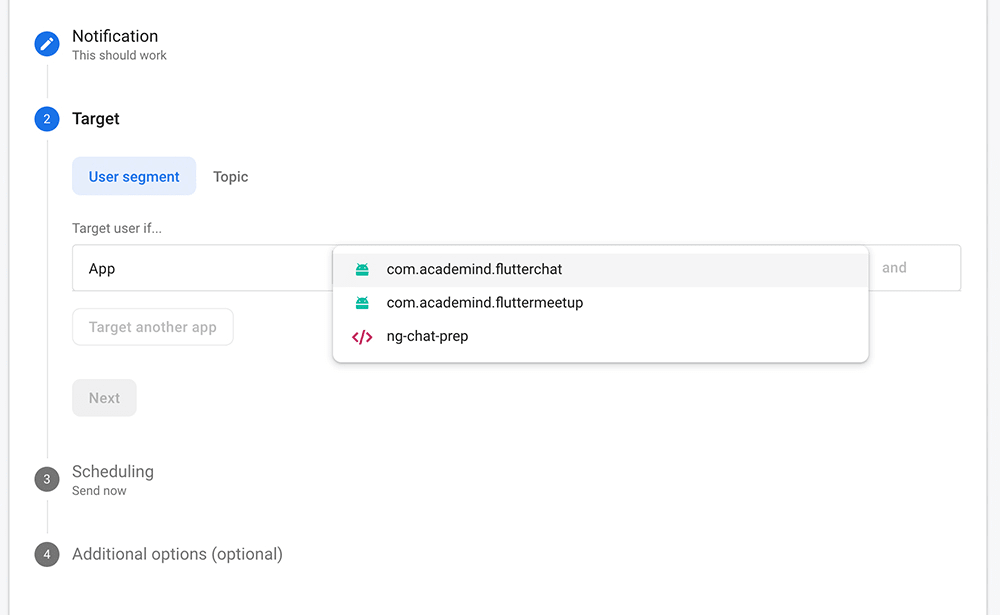This screenshot has width=1000, height=615.
Task: Click the "This should work" notification subtitle
Action: (x=119, y=56)
